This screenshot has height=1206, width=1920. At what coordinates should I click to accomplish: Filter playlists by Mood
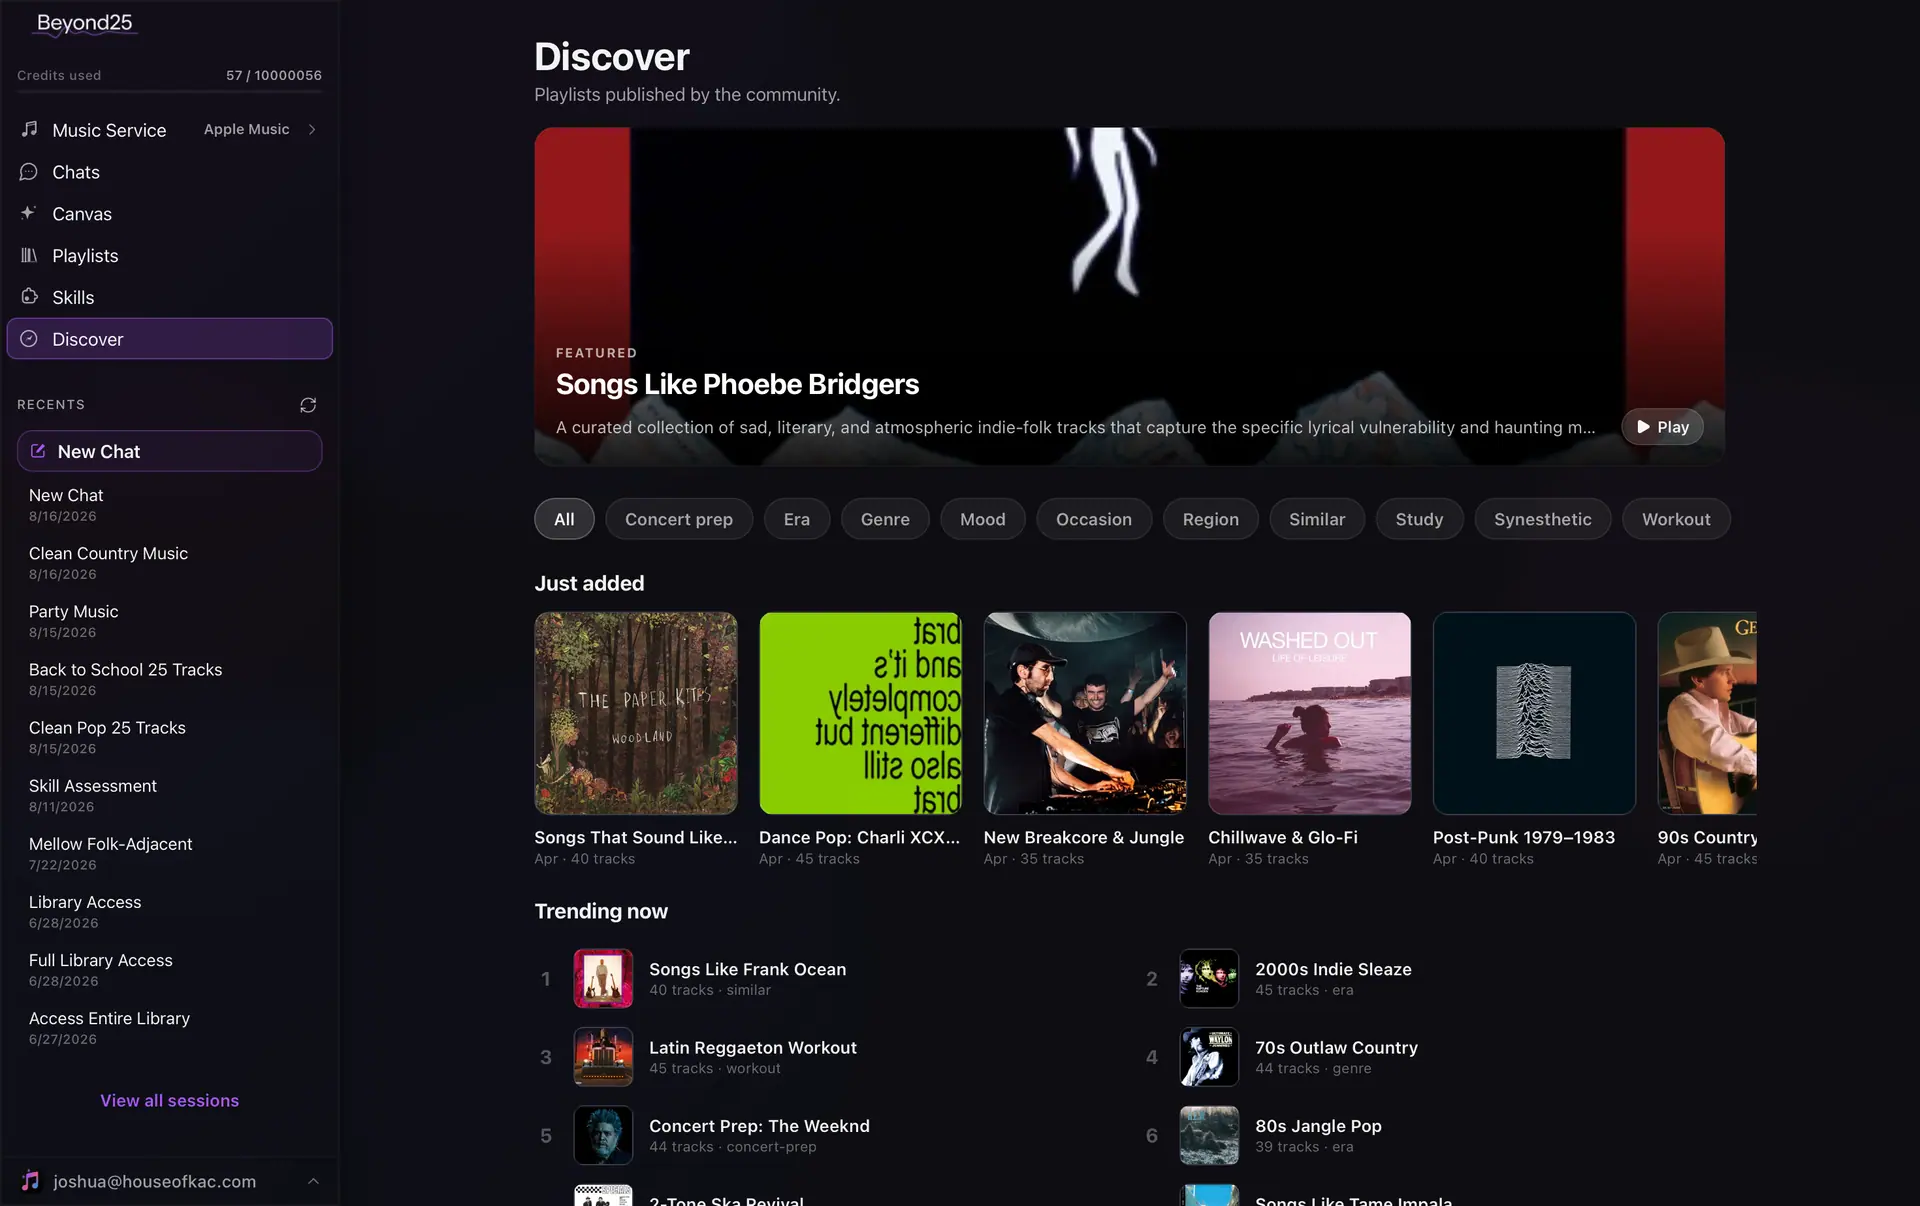coord(983,519)
